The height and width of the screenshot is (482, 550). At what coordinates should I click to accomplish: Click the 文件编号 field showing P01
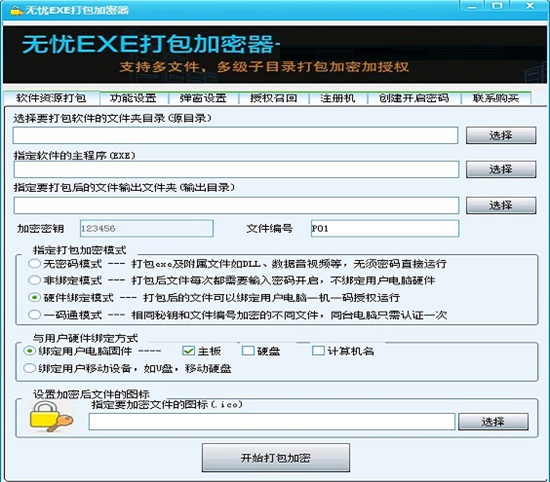click(x=385, y=228)
